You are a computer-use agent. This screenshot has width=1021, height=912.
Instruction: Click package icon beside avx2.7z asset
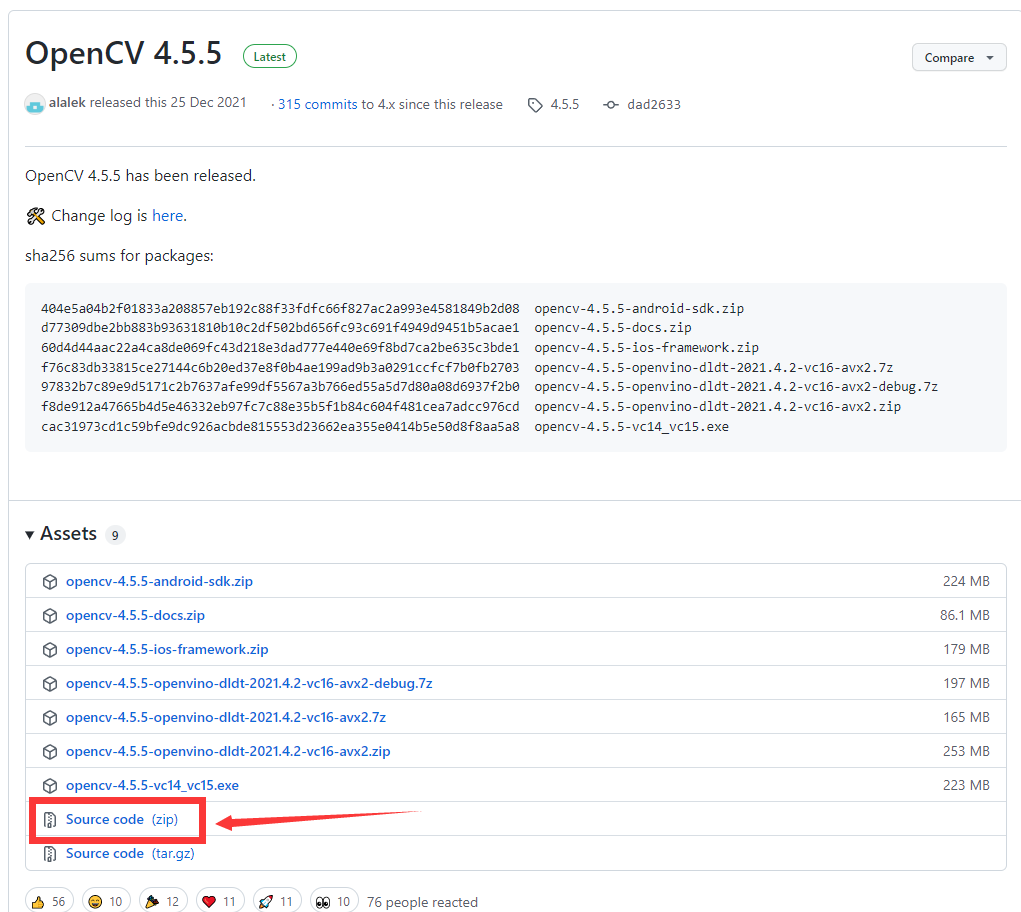click(x=49, y=717)
